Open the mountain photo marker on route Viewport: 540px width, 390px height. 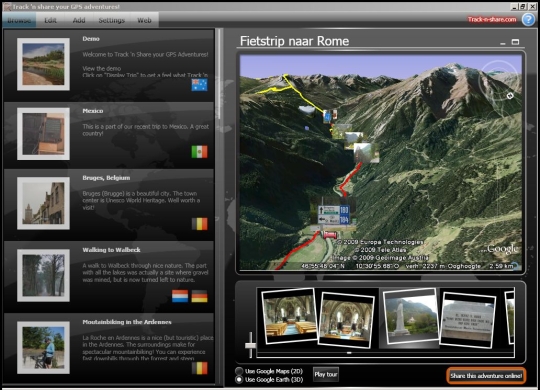(366, 153)
